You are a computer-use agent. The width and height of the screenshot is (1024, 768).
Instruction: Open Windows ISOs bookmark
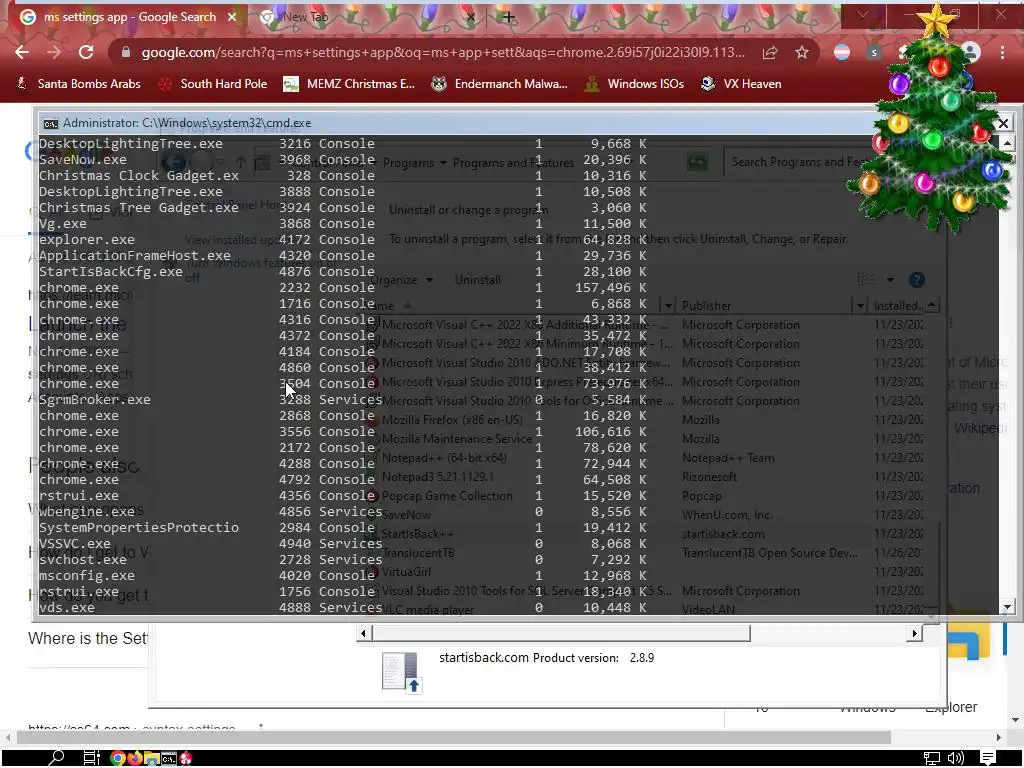(x=634, y=84)
